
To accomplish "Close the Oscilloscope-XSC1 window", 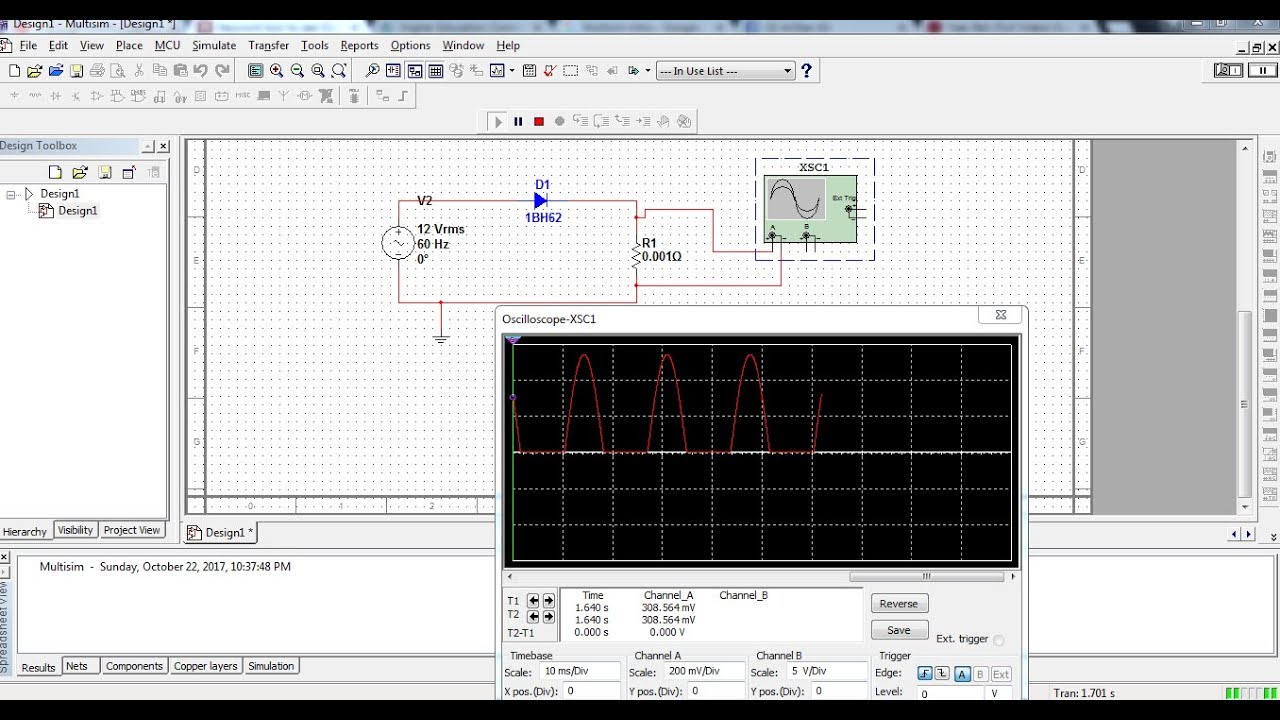I will 1000,315.
